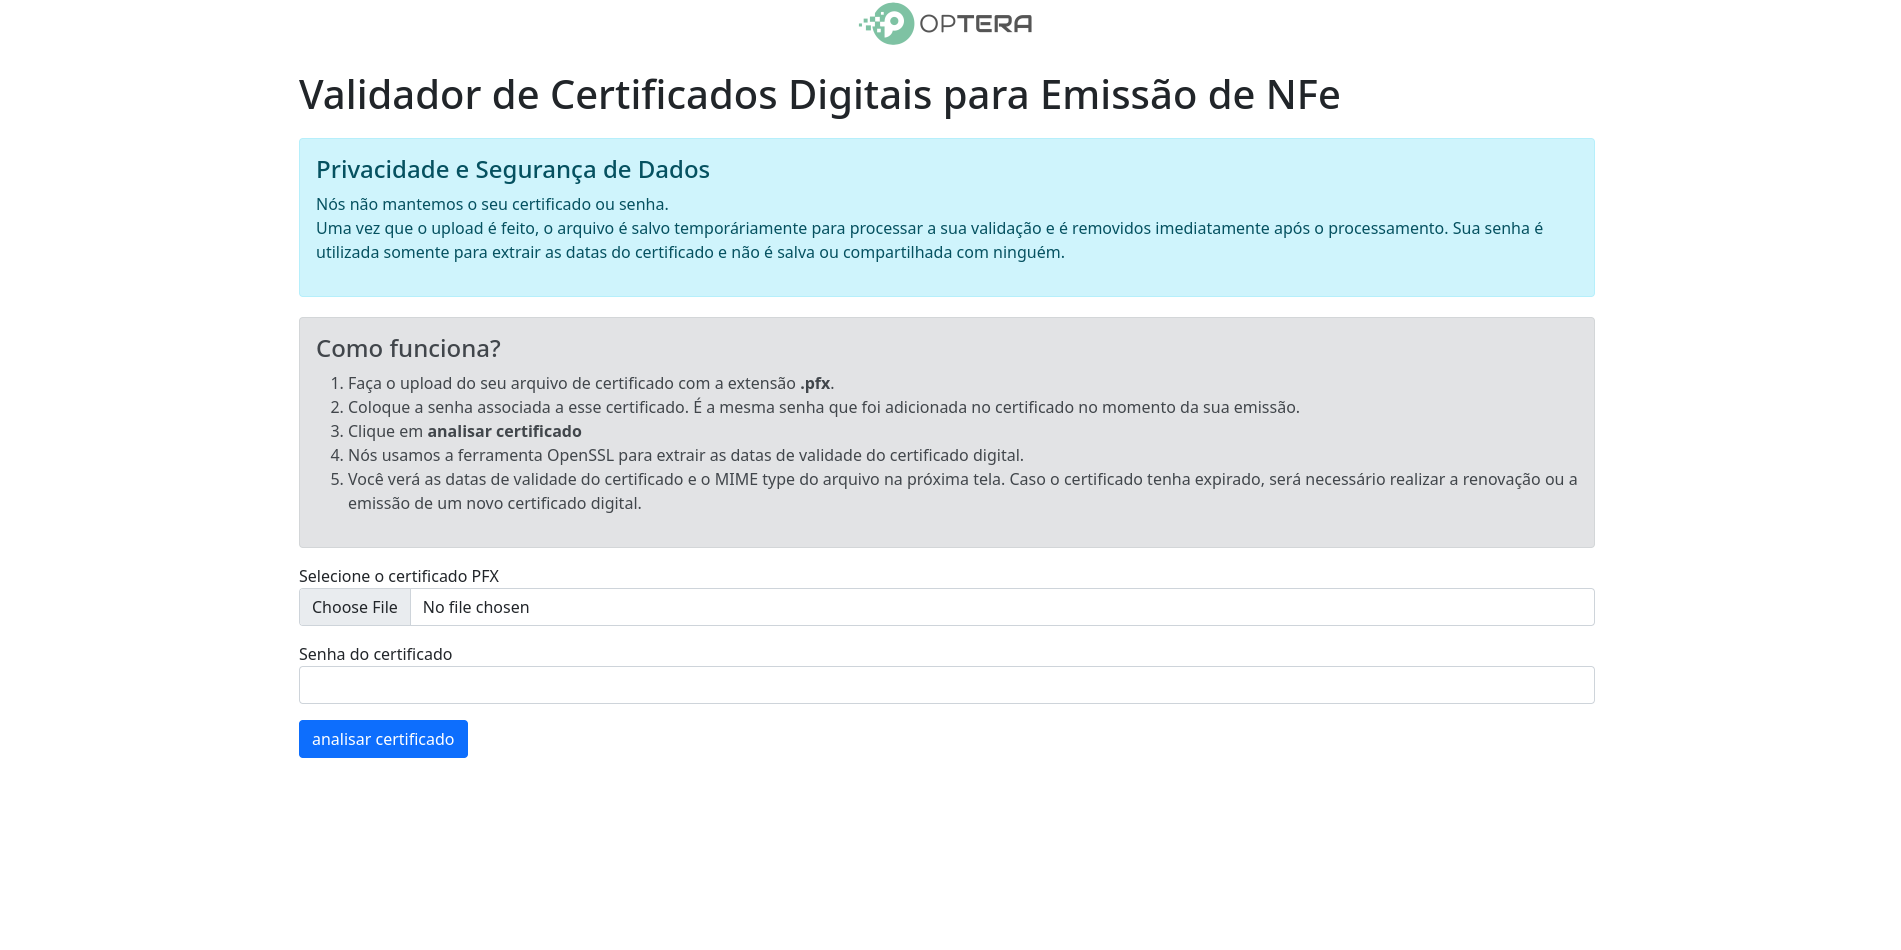Click bold 'analisar certificado' text in step 3
1901x950 pixels.
[504, 431]
